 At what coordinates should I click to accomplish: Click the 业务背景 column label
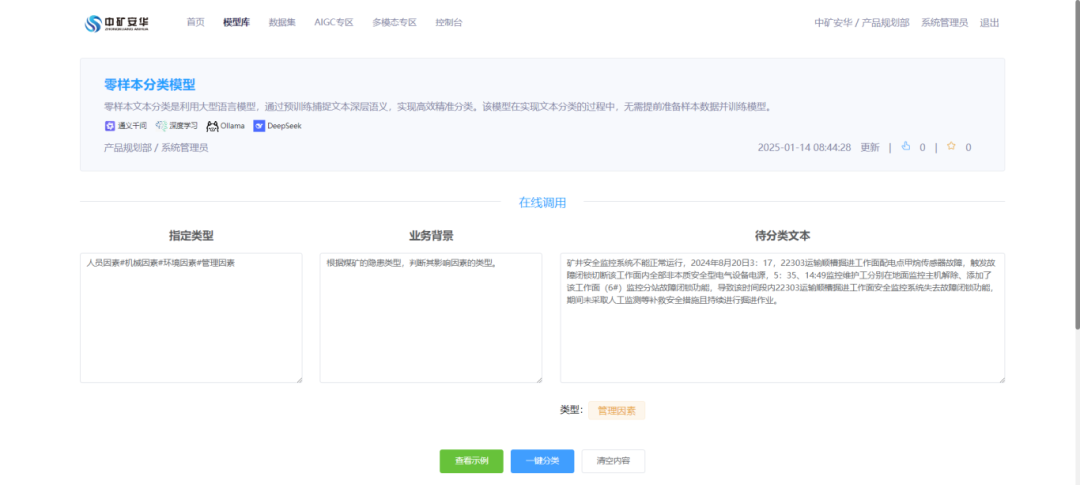pyautogui.click(x=430, y=236)
